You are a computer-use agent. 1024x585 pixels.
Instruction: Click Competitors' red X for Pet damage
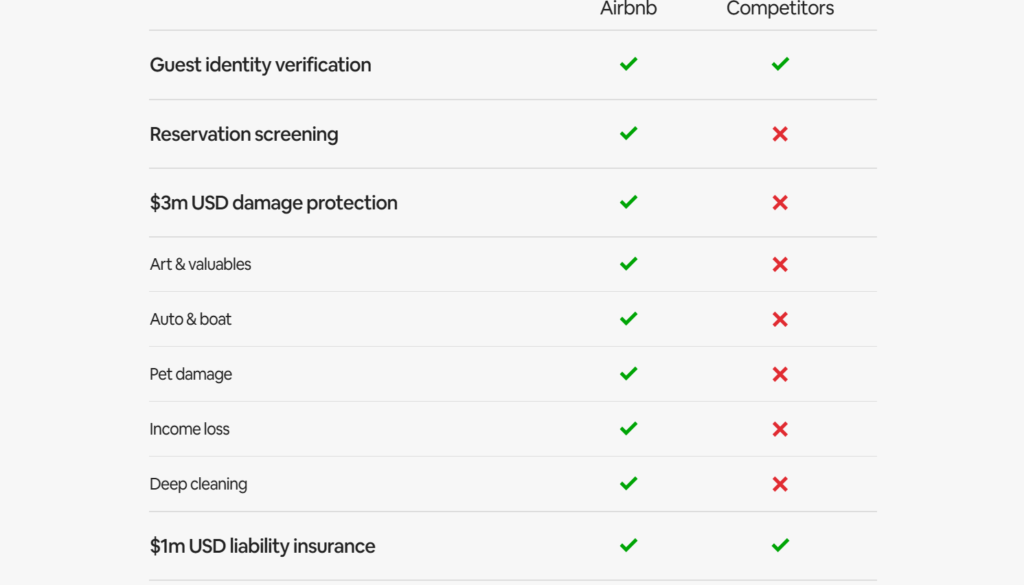780,374
